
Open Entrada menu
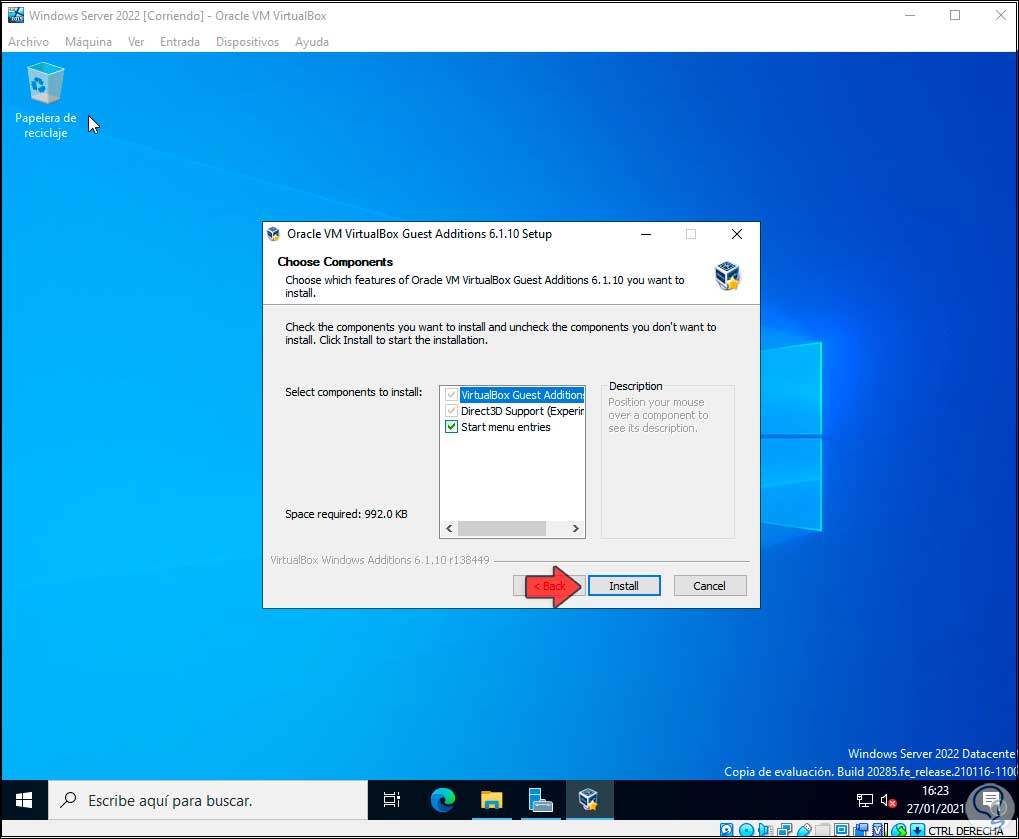click(x=180, y=42)
